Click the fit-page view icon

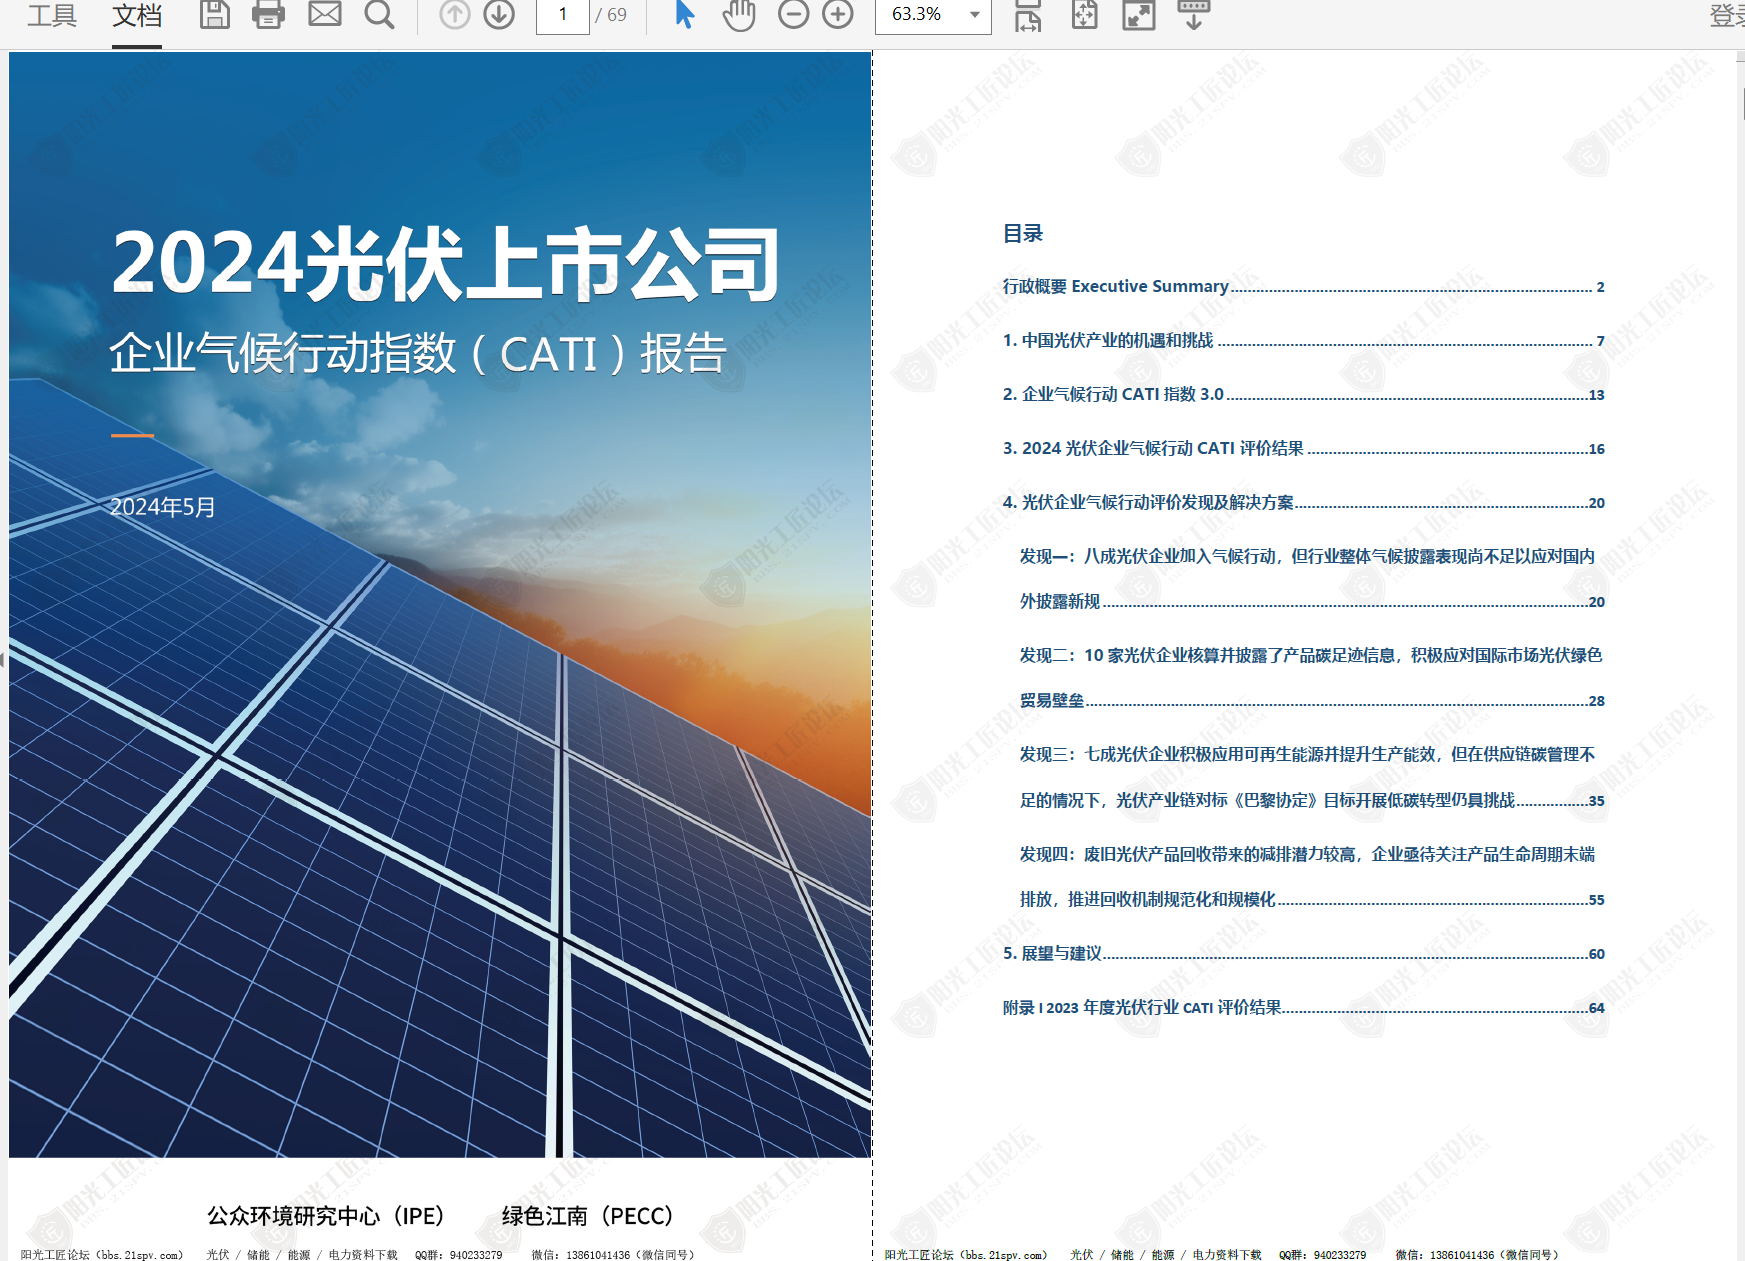point(1085,14)
